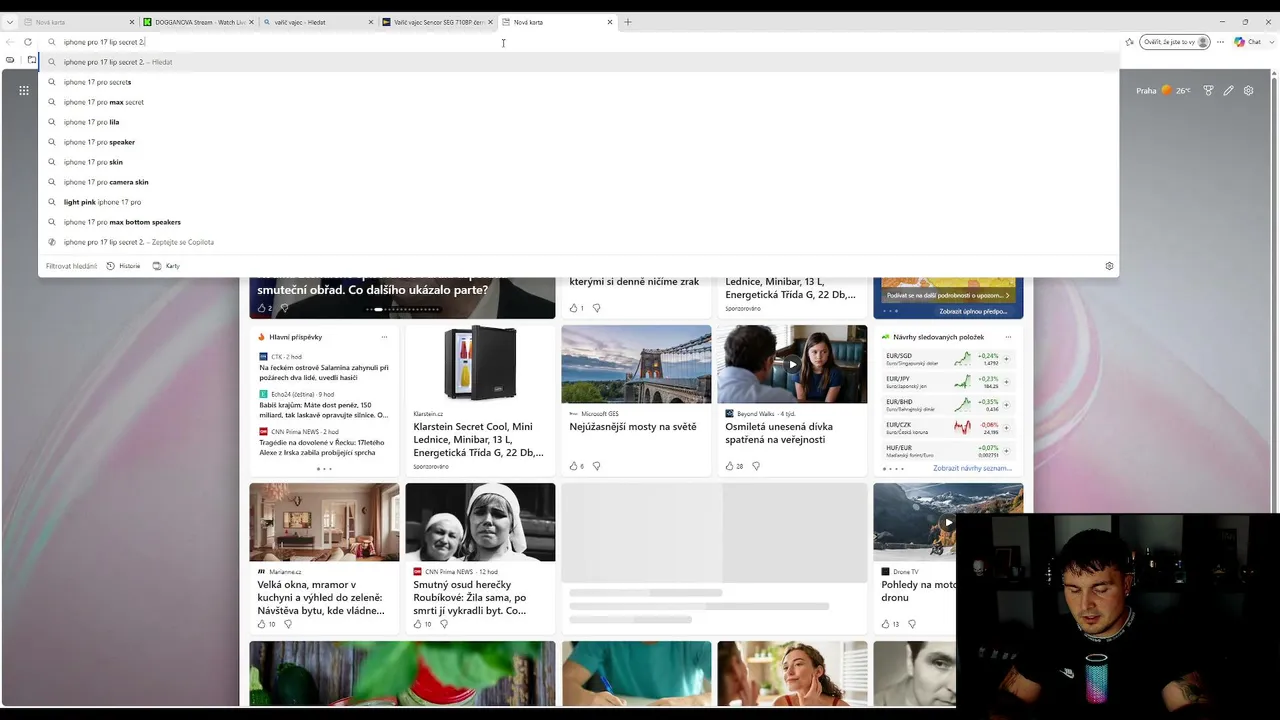Add EUR/JPY to watchlist
Viewport: 1280px width, 720px height.
pos(1006,381)
